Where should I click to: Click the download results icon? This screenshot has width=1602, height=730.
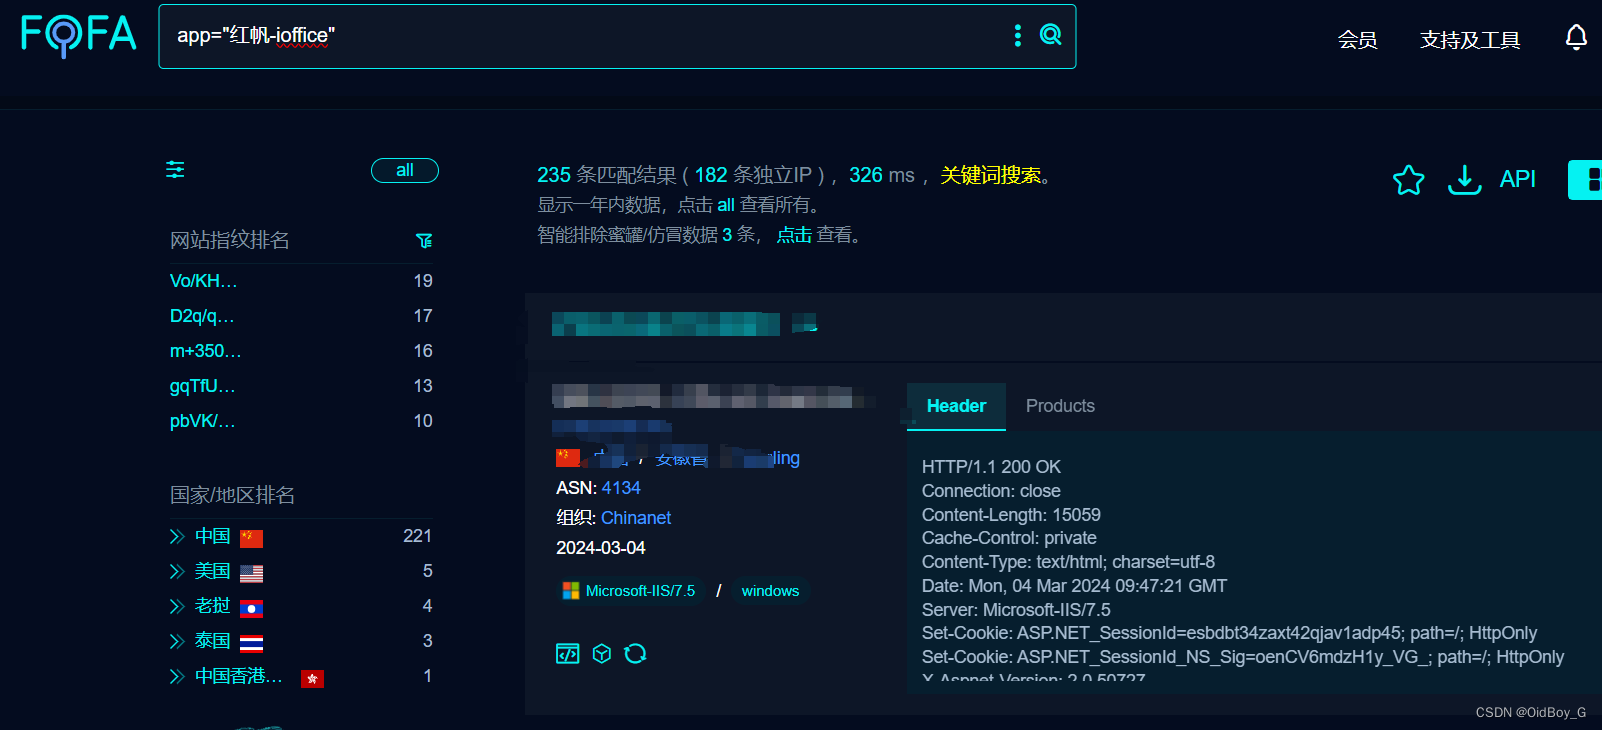pos(1464,180)
